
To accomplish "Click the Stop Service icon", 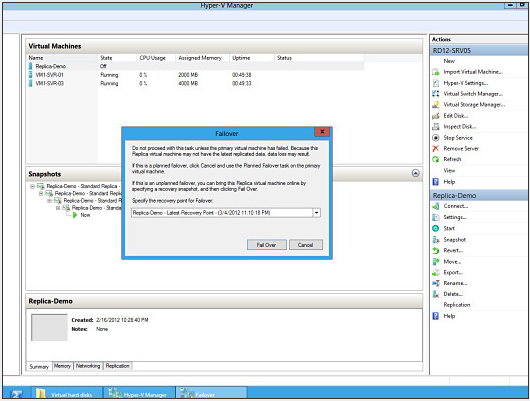I will tap(436, 138).
